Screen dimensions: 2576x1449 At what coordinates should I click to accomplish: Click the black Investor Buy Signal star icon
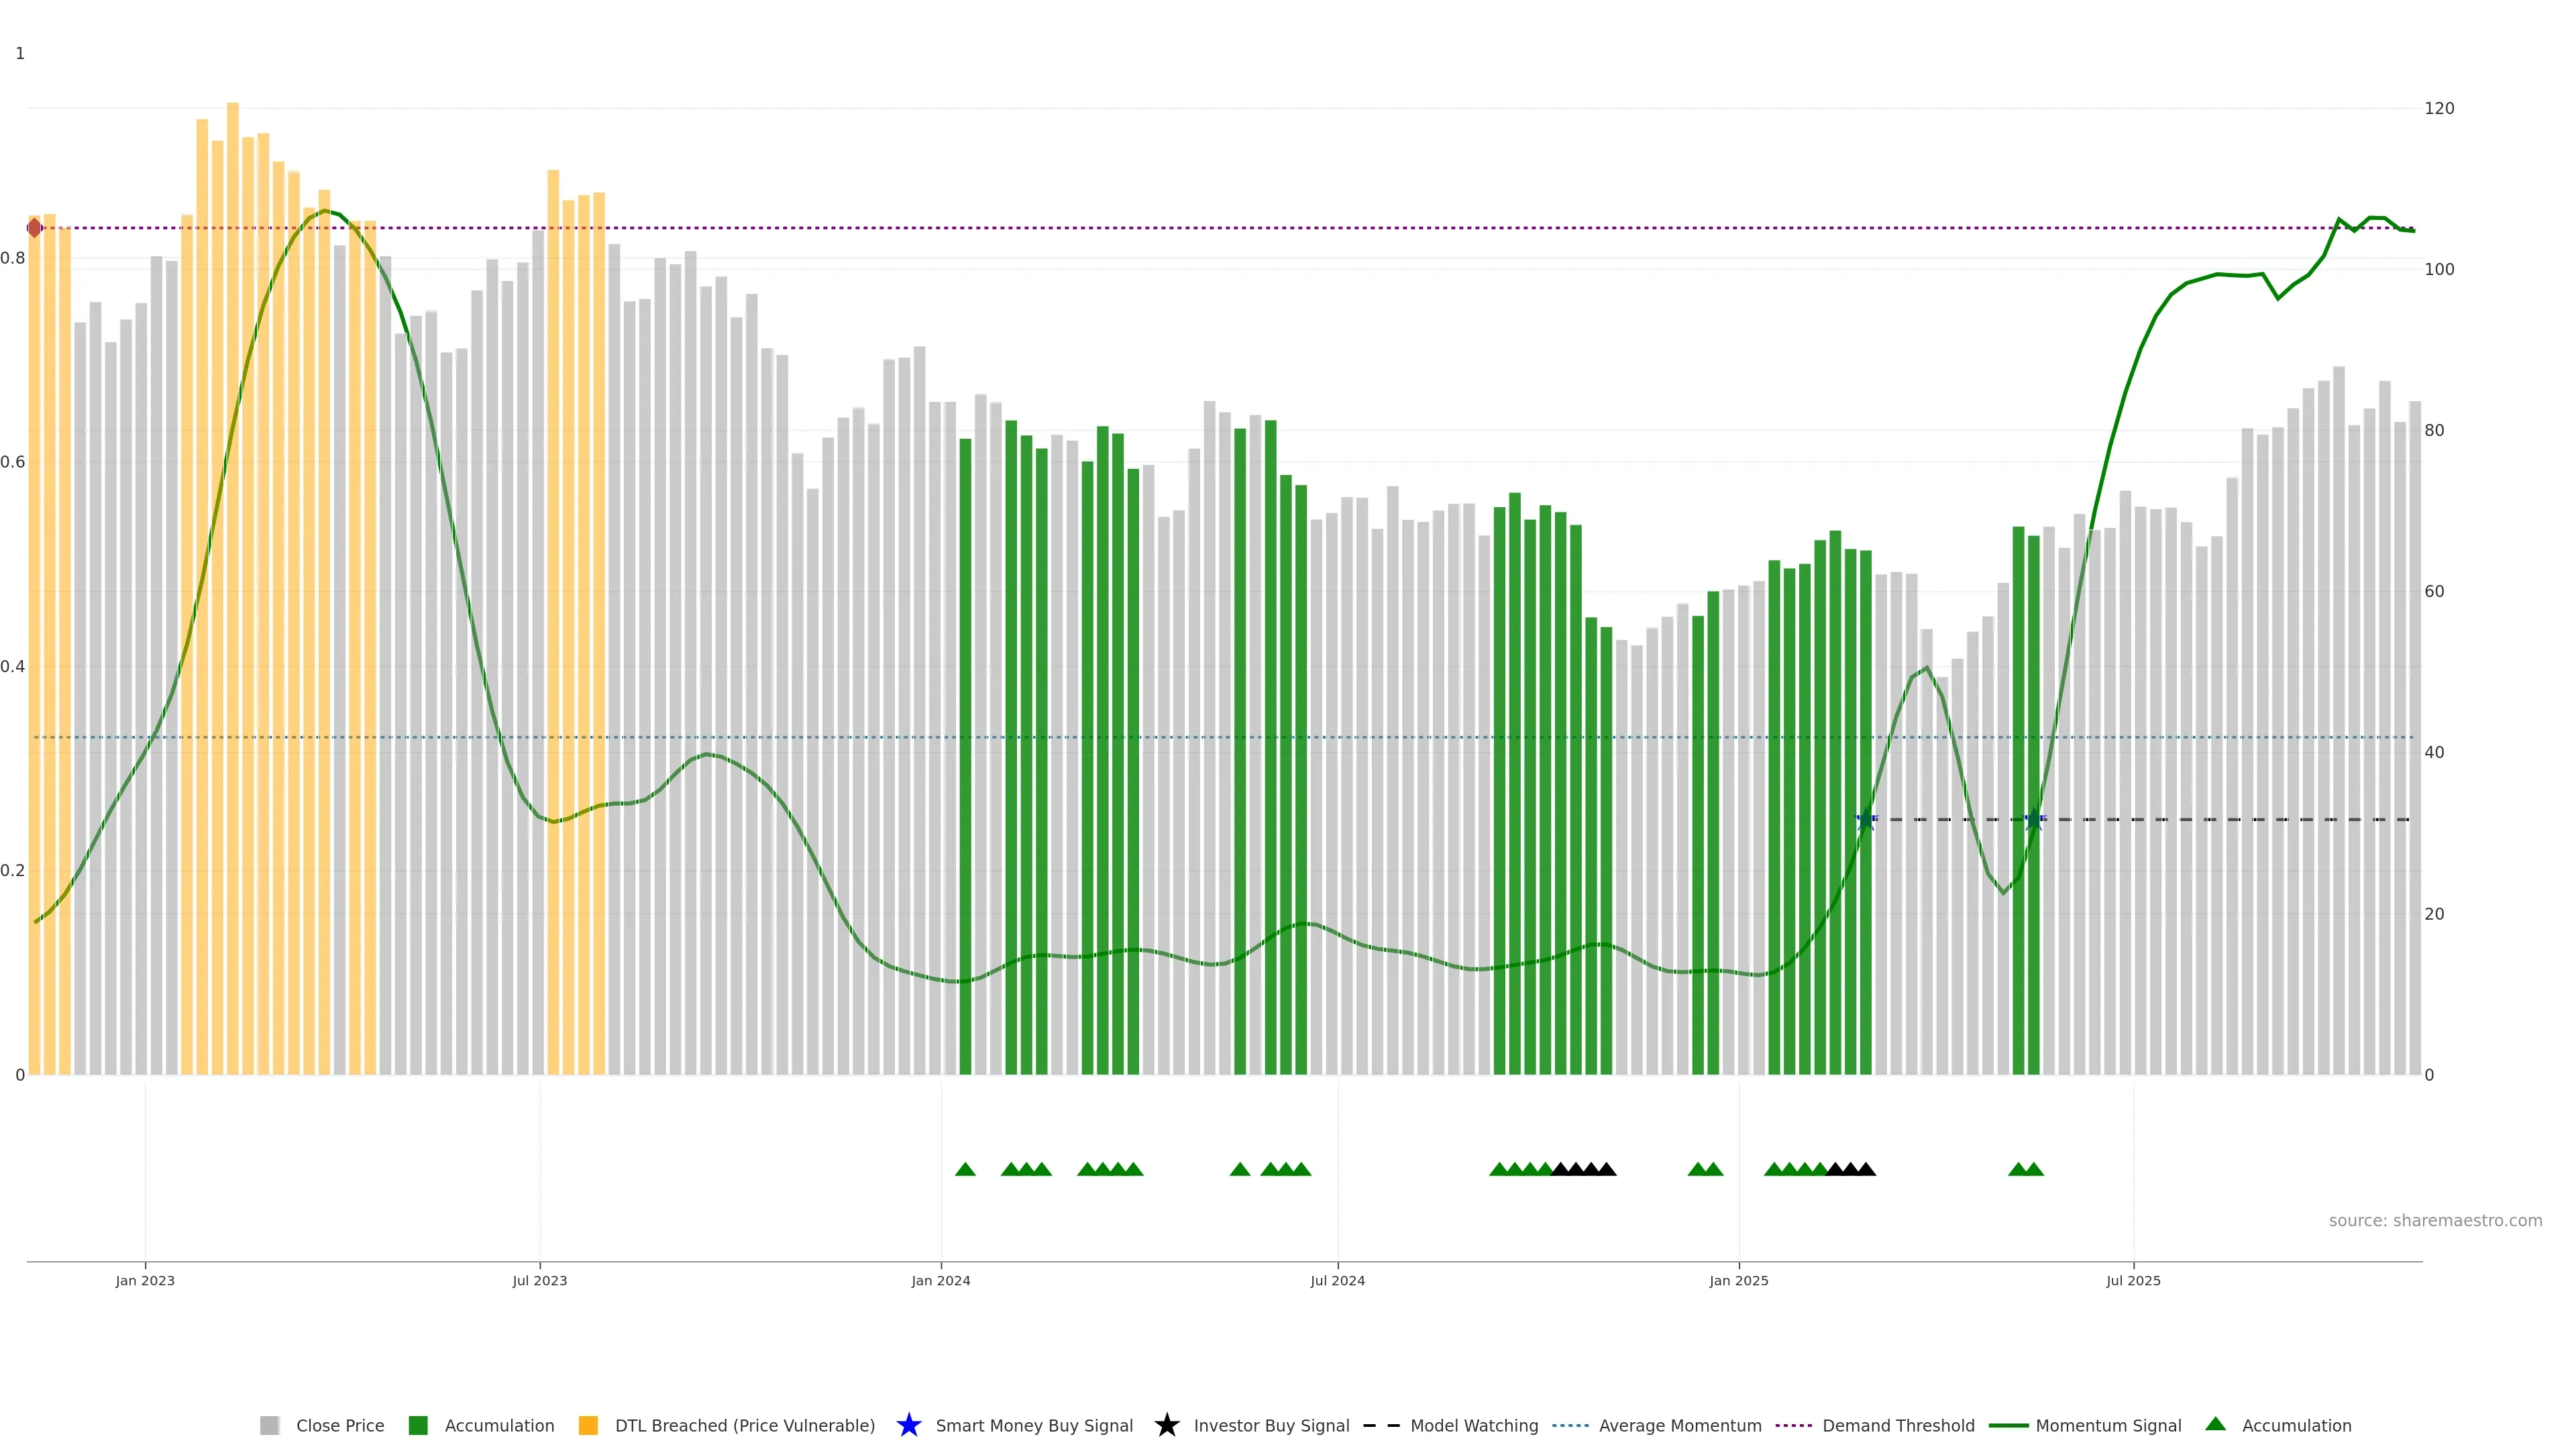tap(1166, 1425)
